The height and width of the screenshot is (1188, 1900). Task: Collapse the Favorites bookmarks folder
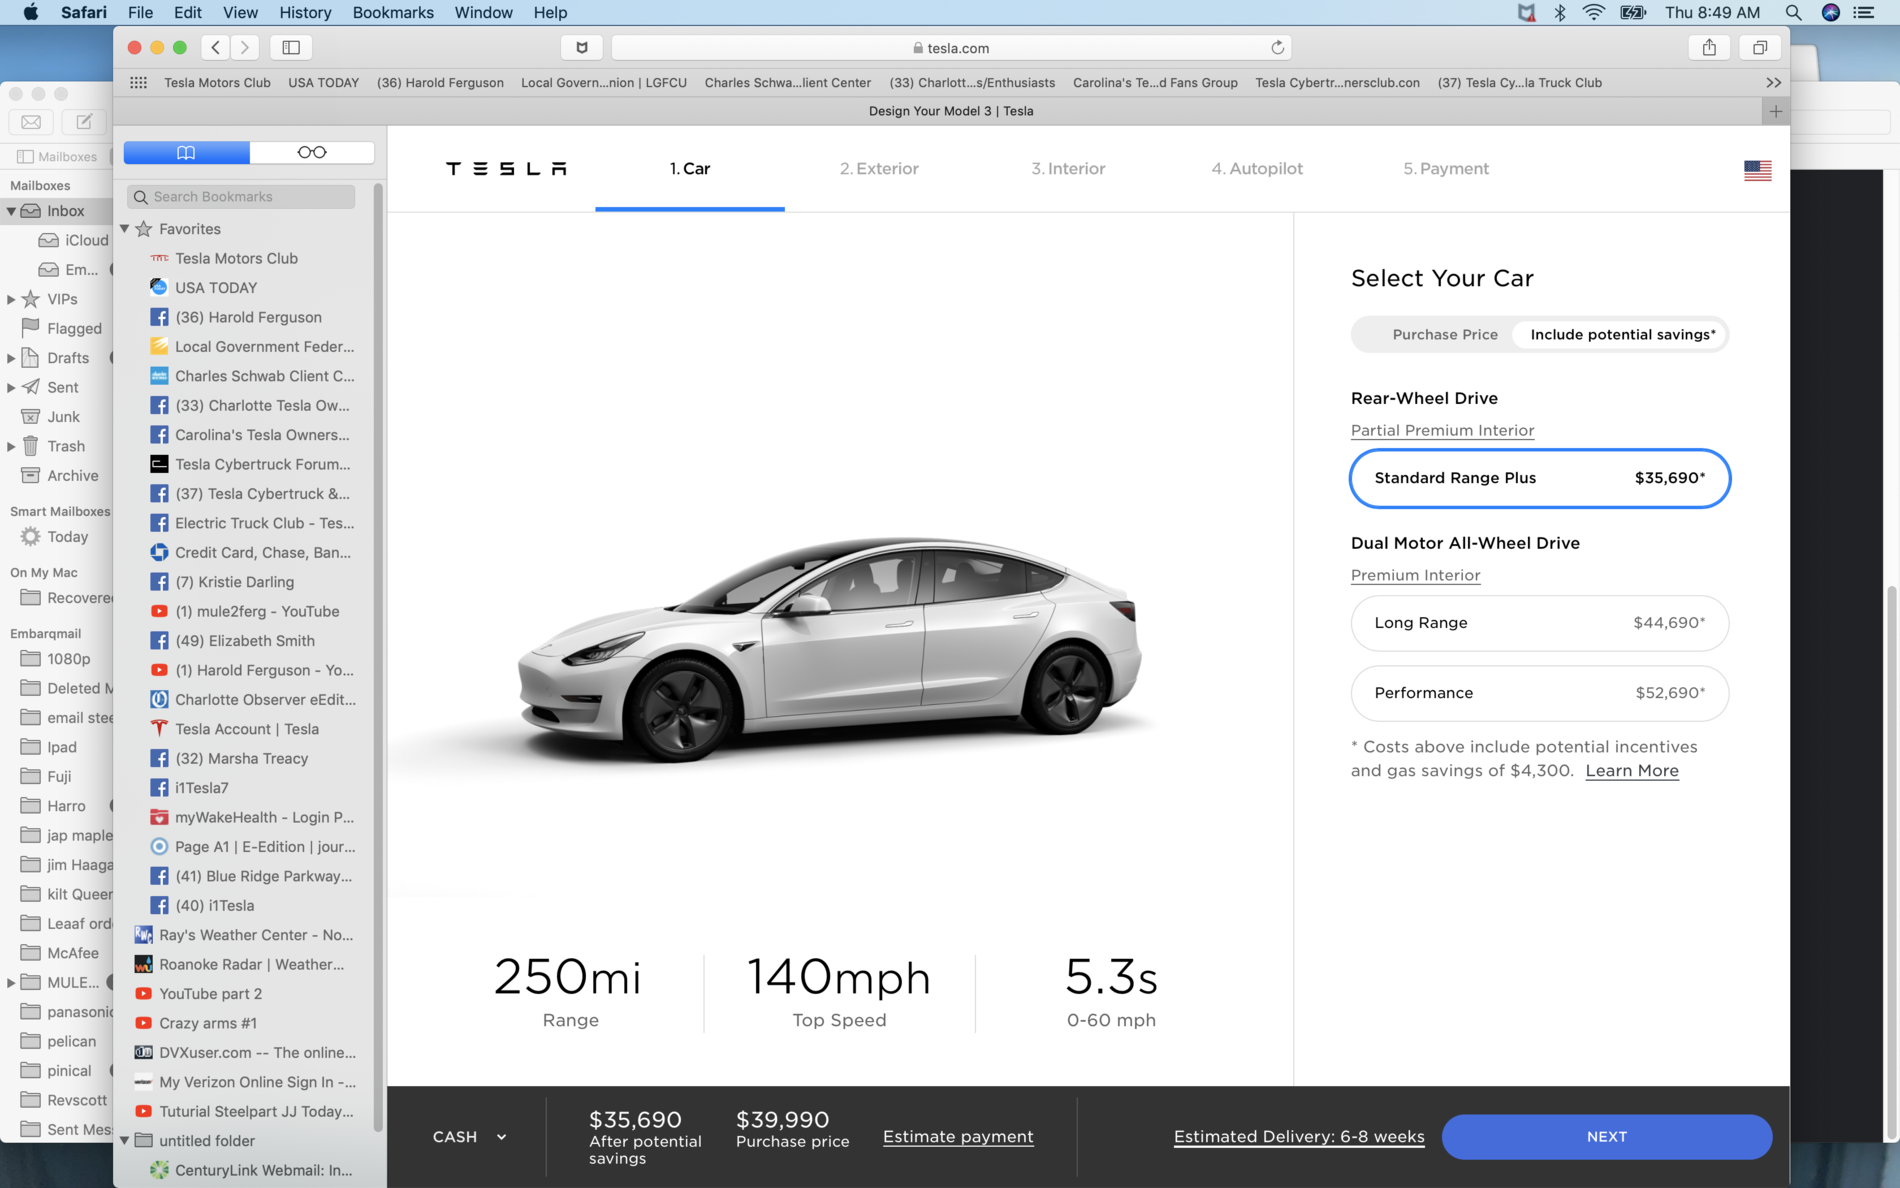(125, 229)
